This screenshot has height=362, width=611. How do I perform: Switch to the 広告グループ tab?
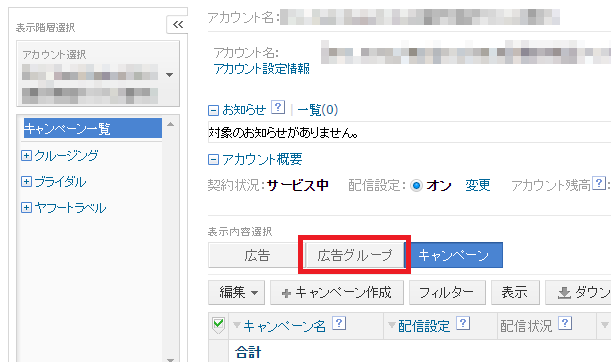click(x=354, y=255)
